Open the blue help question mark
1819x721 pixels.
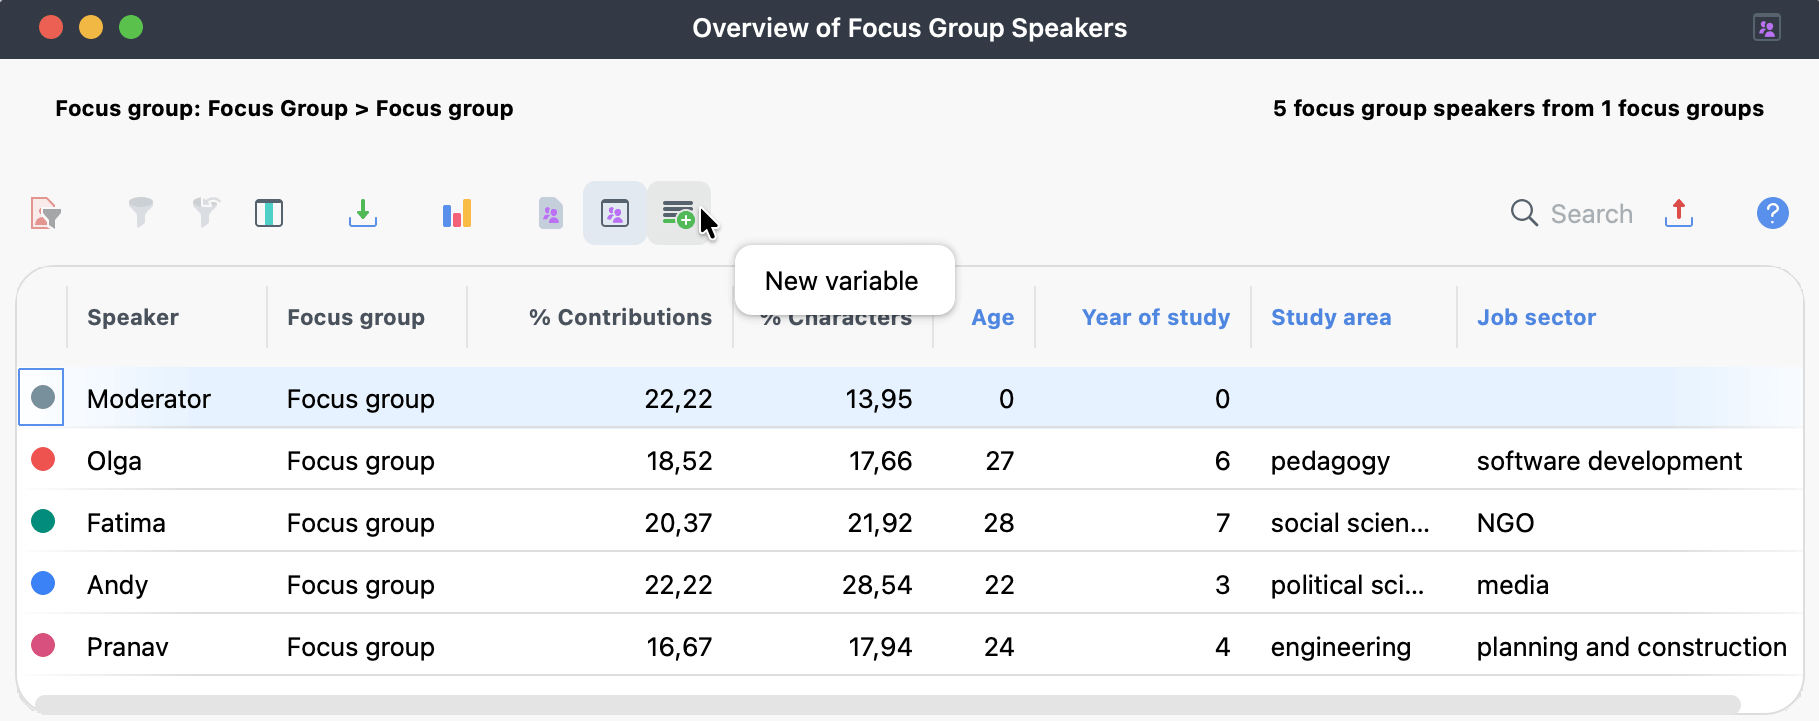click(1773, 213)
